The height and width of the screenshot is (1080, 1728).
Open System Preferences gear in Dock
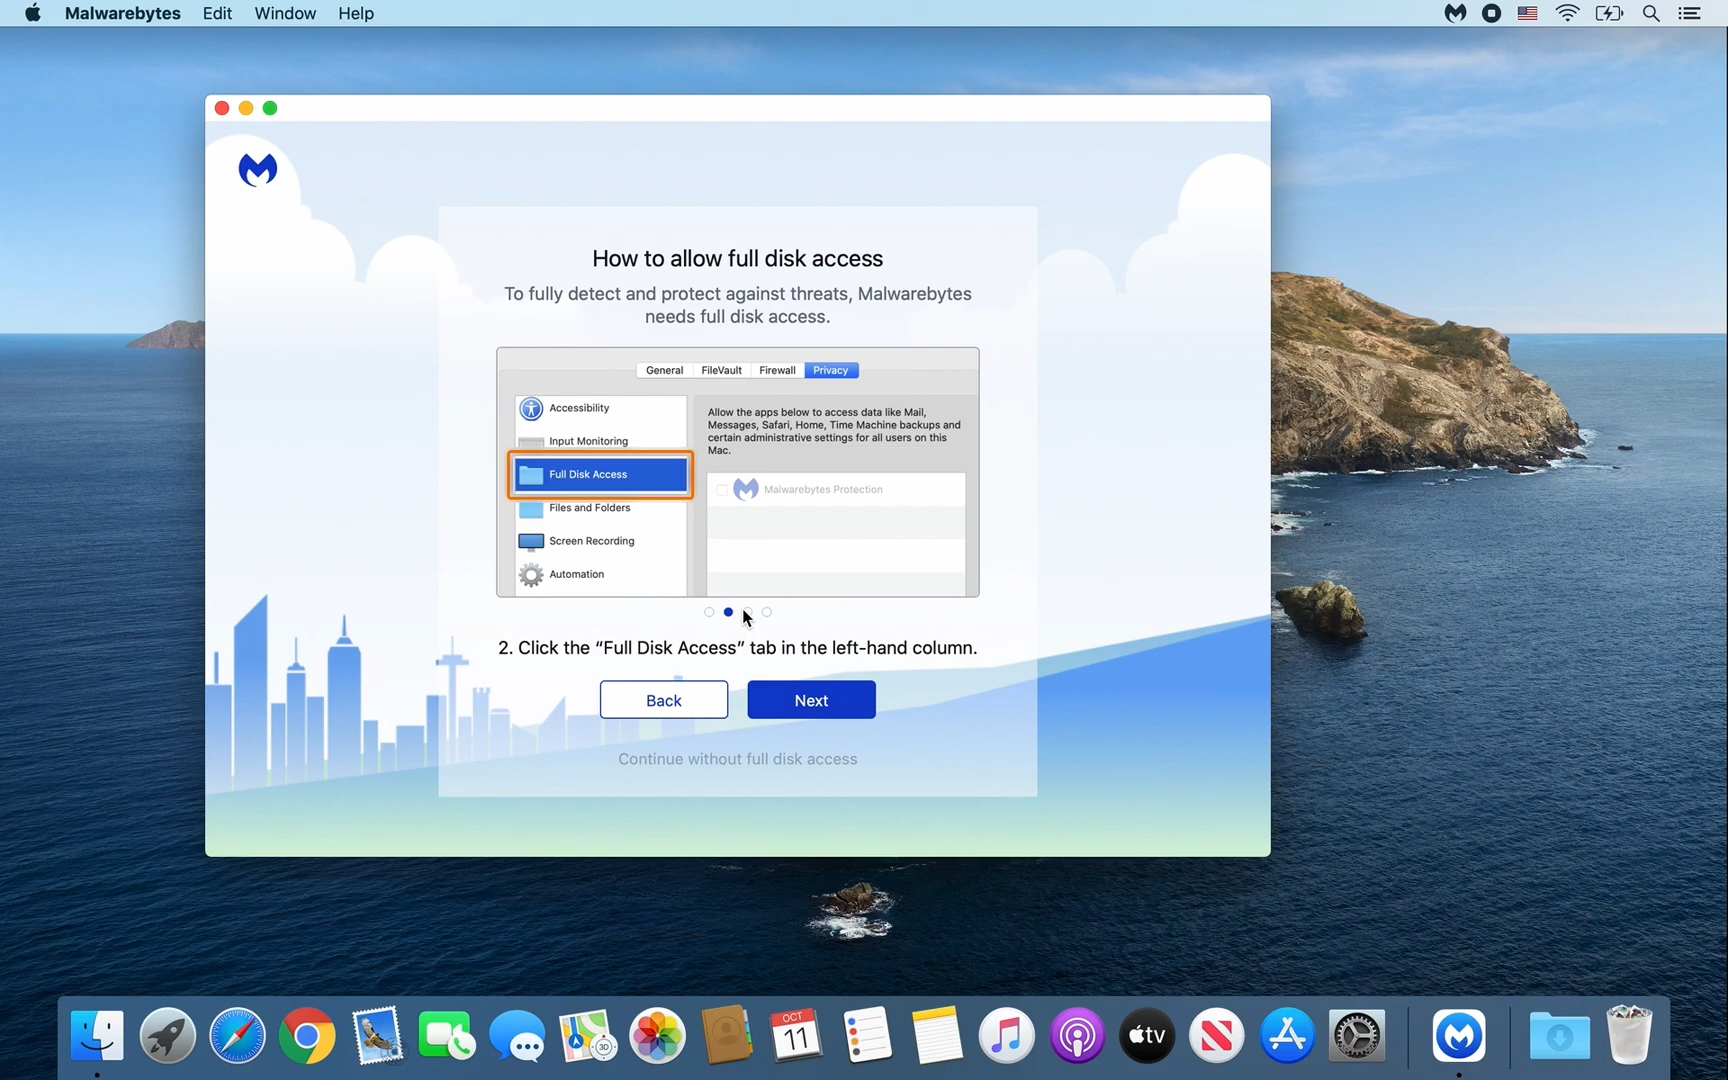click(x=1357, y=1035)
